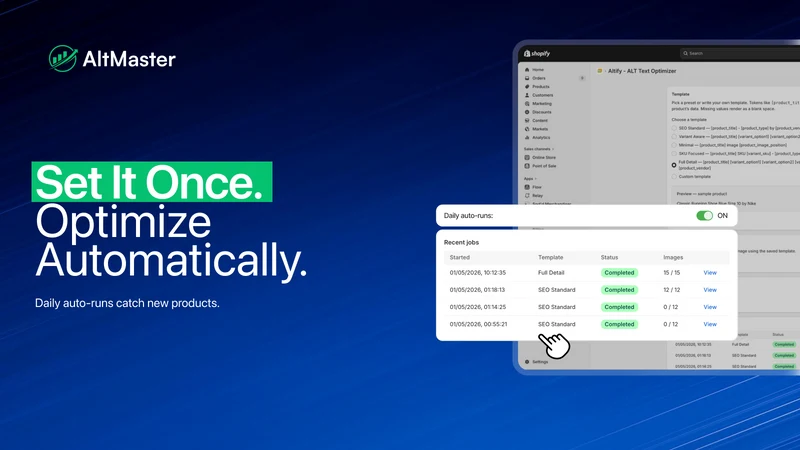View the 10:12:35 Full Detail job
Screen dimensions: 800x450
[x=710, y=272]
